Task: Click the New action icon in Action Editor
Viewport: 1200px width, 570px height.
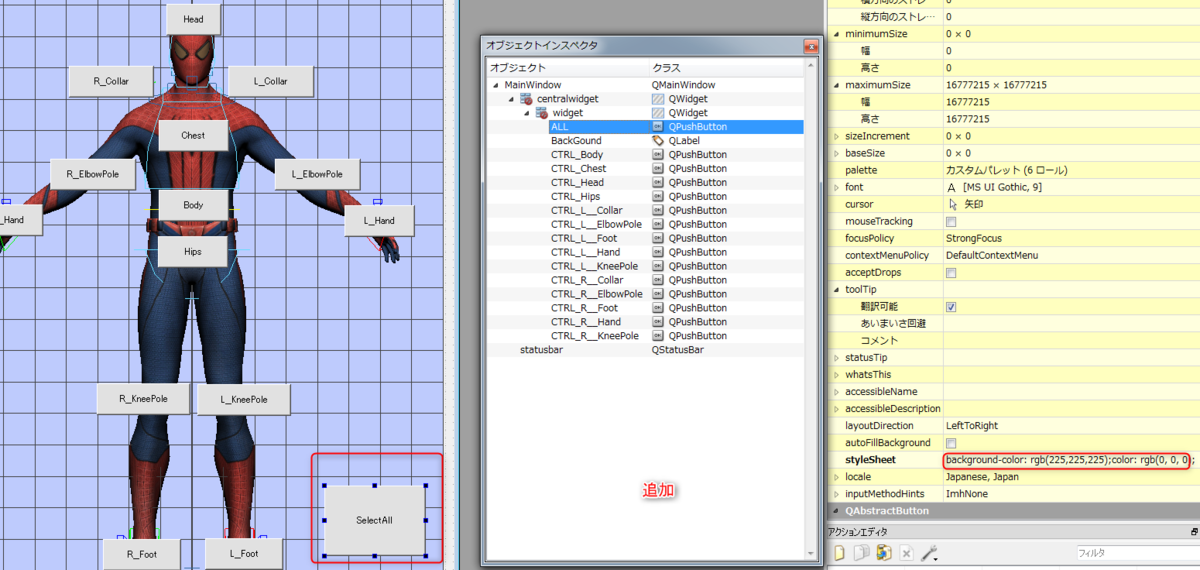Action: tap(840, 553)
